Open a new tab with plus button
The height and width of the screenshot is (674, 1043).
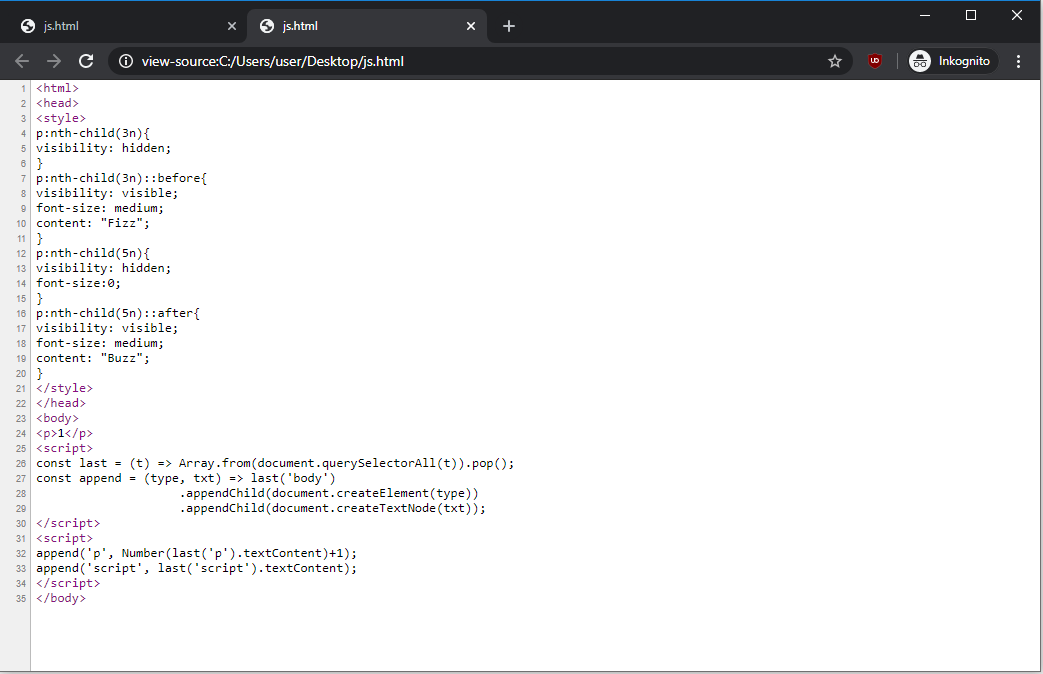[509, 26]
